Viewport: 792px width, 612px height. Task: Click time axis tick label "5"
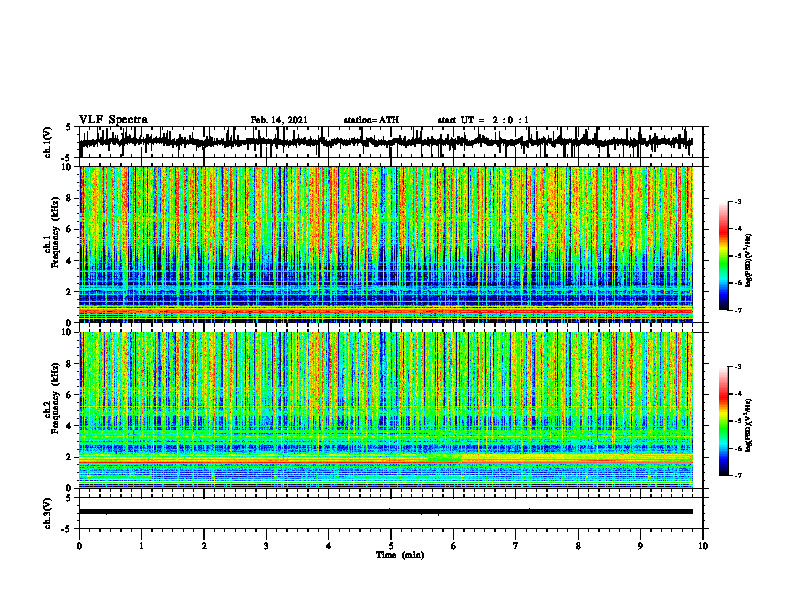click(x=391, y=546)
